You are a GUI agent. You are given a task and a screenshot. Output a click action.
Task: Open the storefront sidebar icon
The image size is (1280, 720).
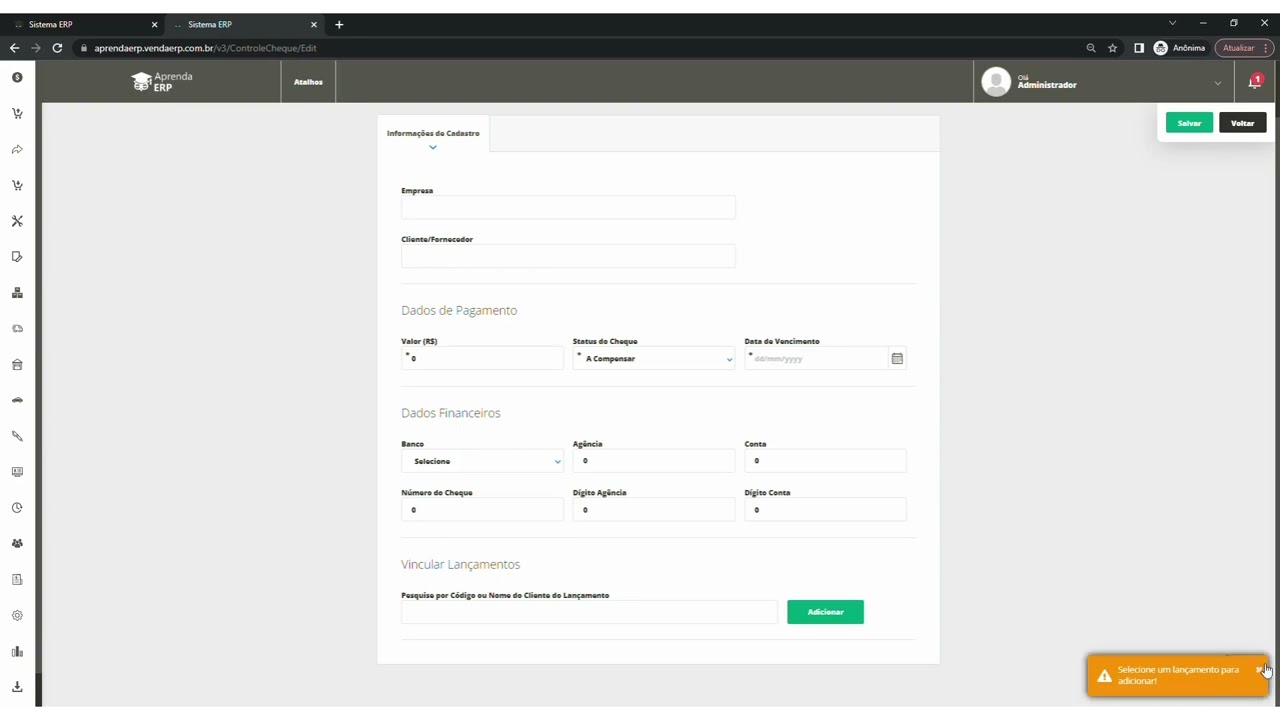pyautogui.click(x=17, y=364)
